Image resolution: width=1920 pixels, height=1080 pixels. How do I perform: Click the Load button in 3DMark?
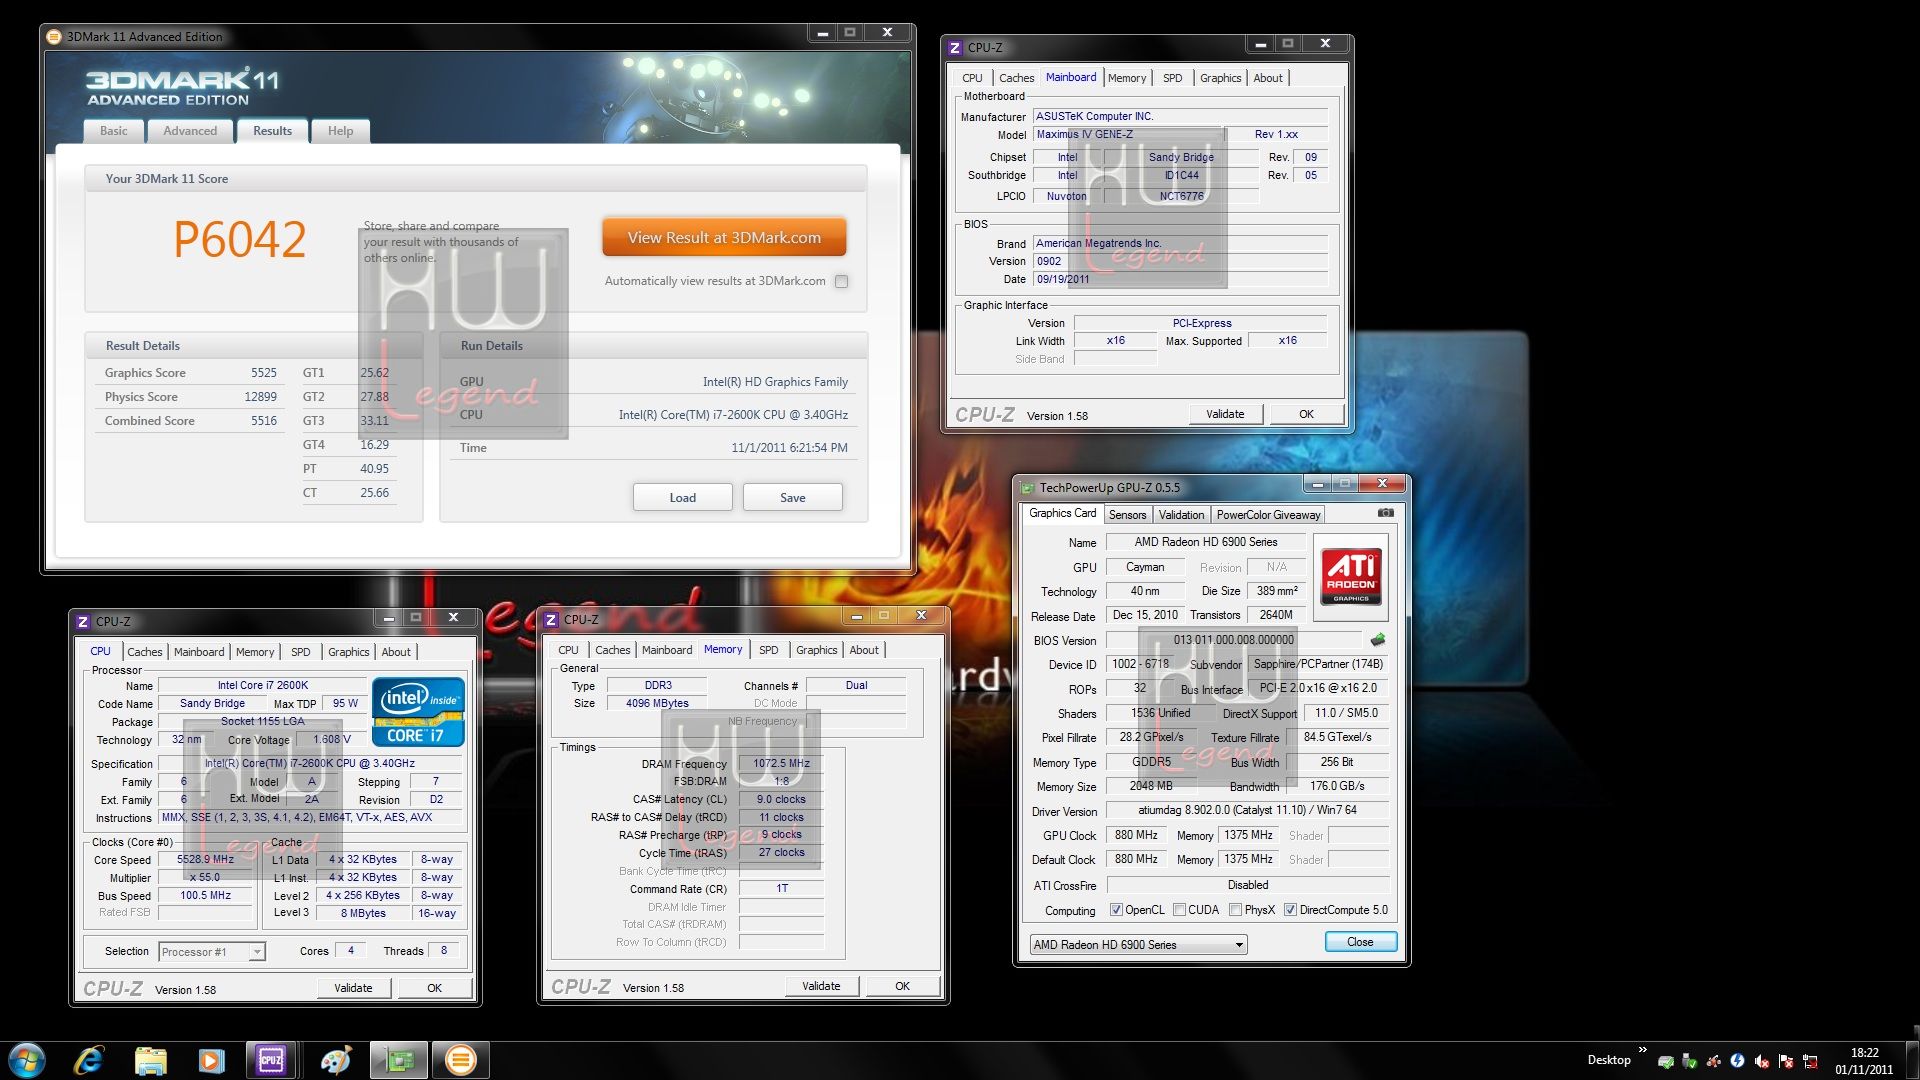tap(682, 498)
